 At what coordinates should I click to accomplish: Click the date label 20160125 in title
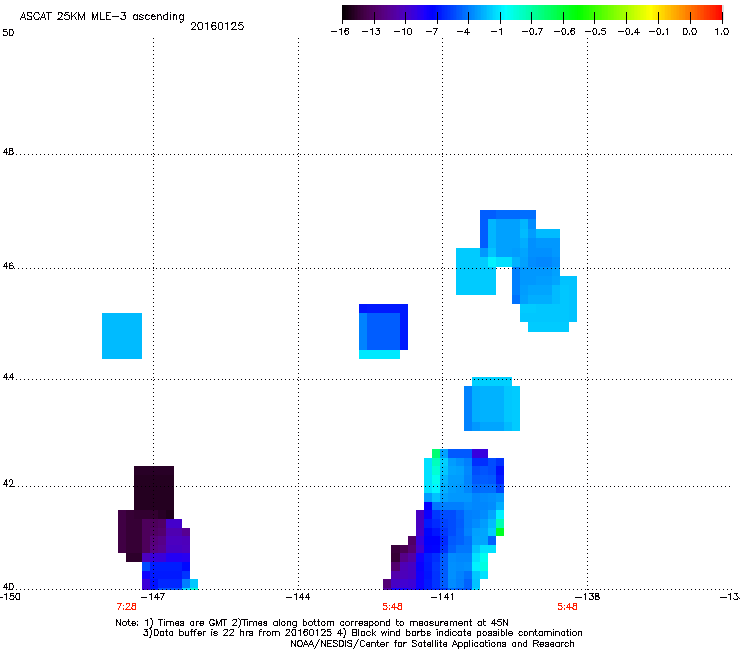[217, 26]
